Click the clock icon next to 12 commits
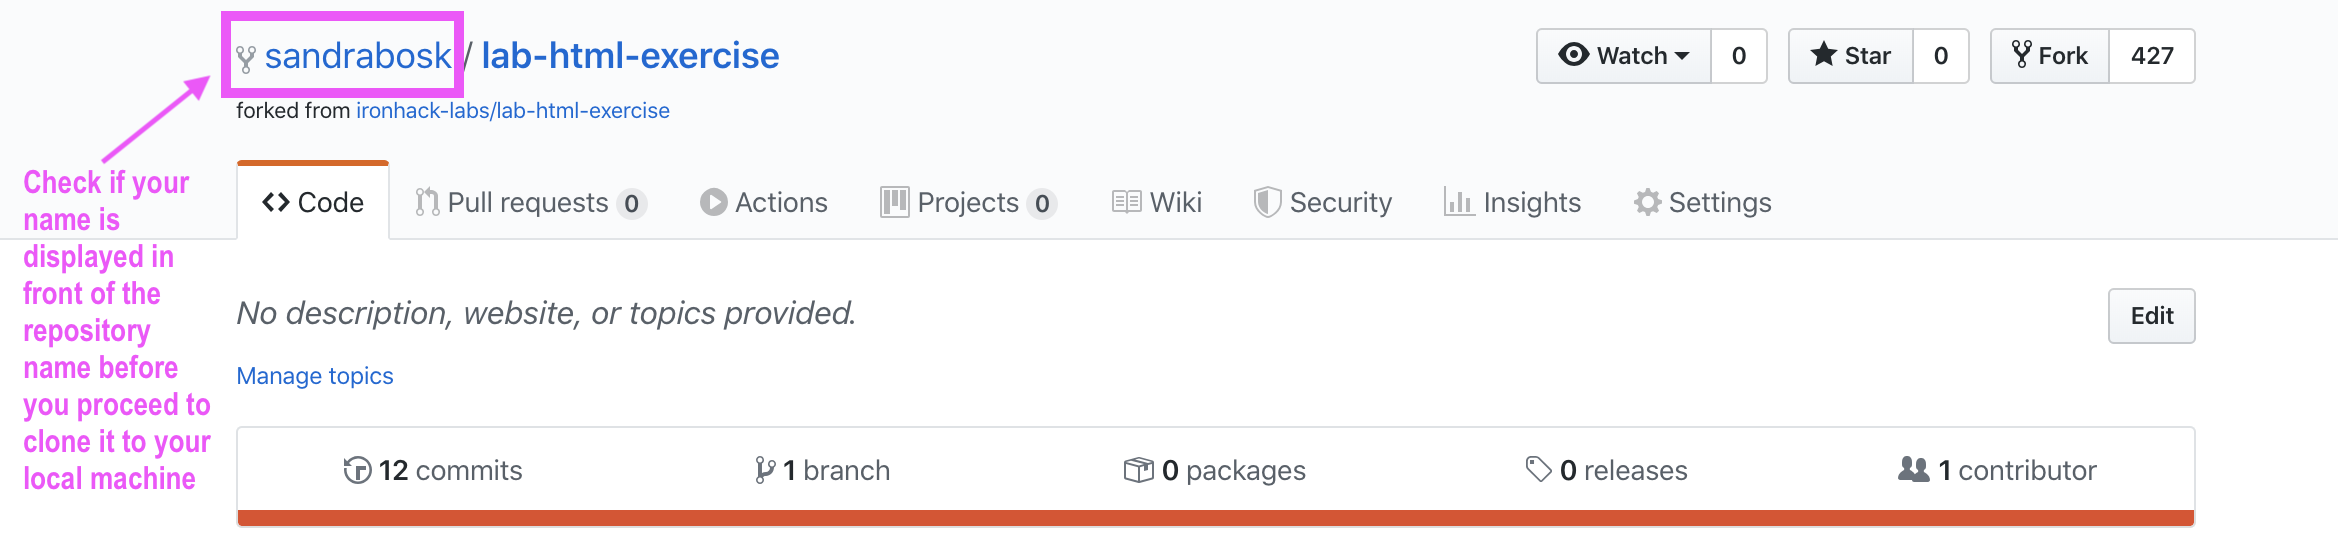 point(356,470)
